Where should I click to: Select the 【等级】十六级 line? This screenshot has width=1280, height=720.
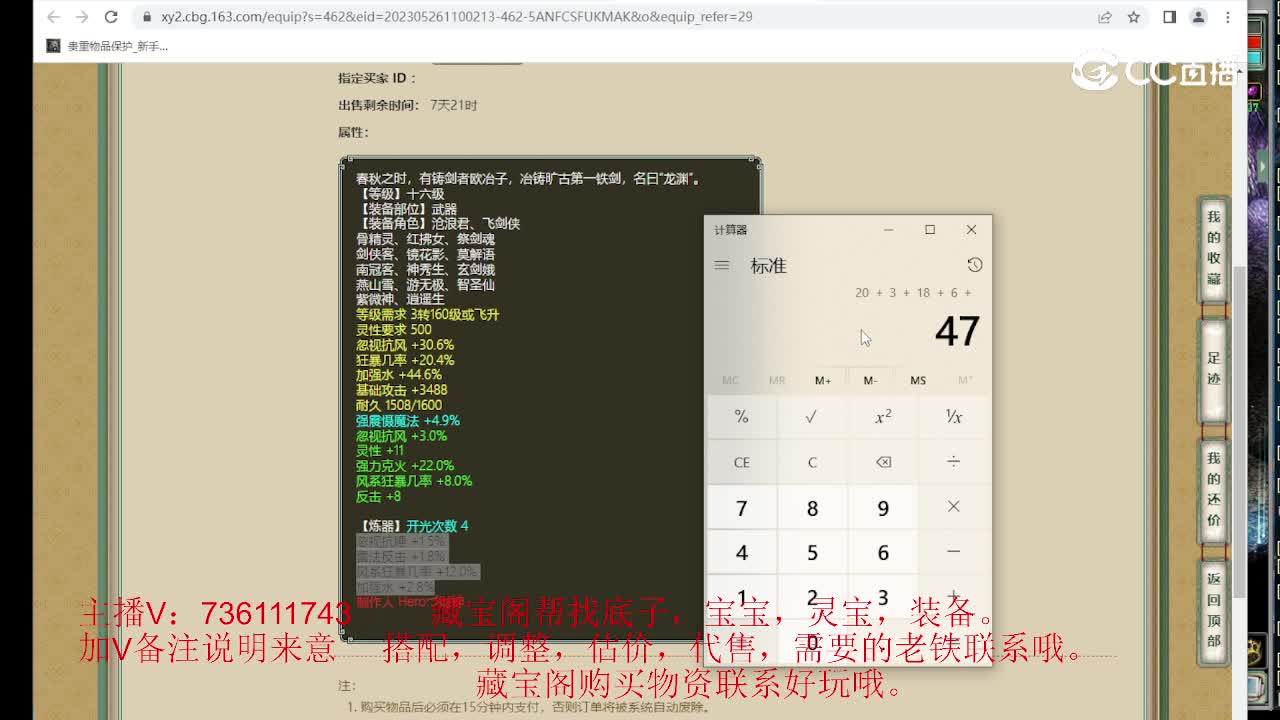click(x=400, y=194)
